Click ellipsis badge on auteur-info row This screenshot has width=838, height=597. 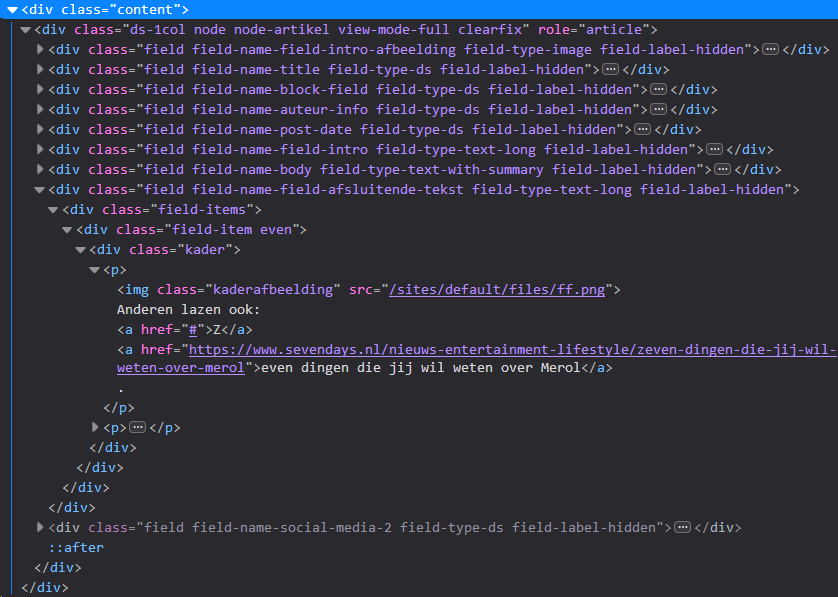(x=658, y=110)
